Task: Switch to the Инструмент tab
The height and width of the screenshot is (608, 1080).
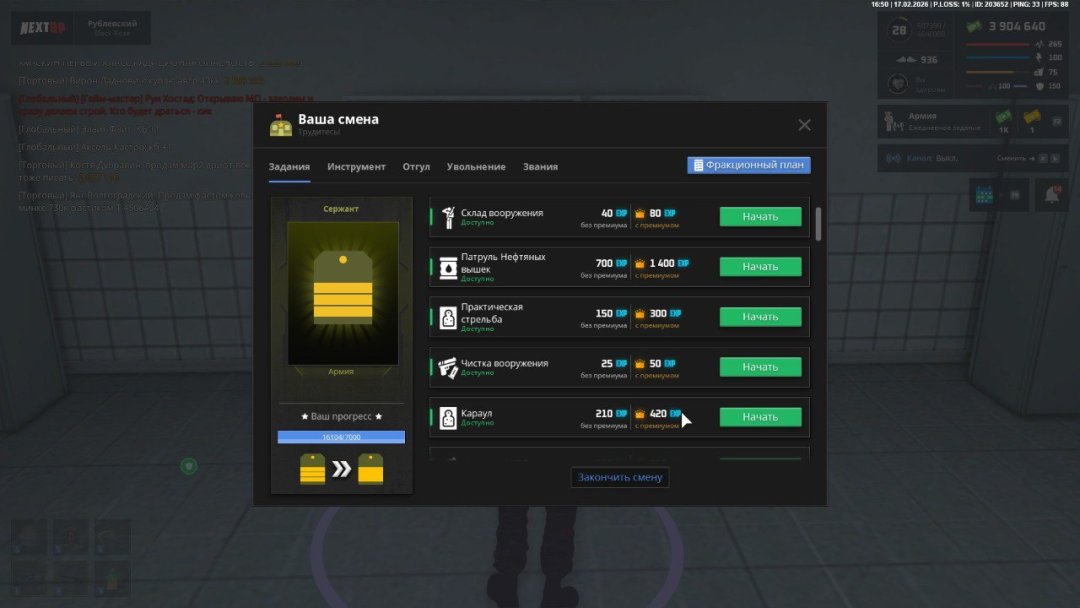Action: click(x=356, y=167)
